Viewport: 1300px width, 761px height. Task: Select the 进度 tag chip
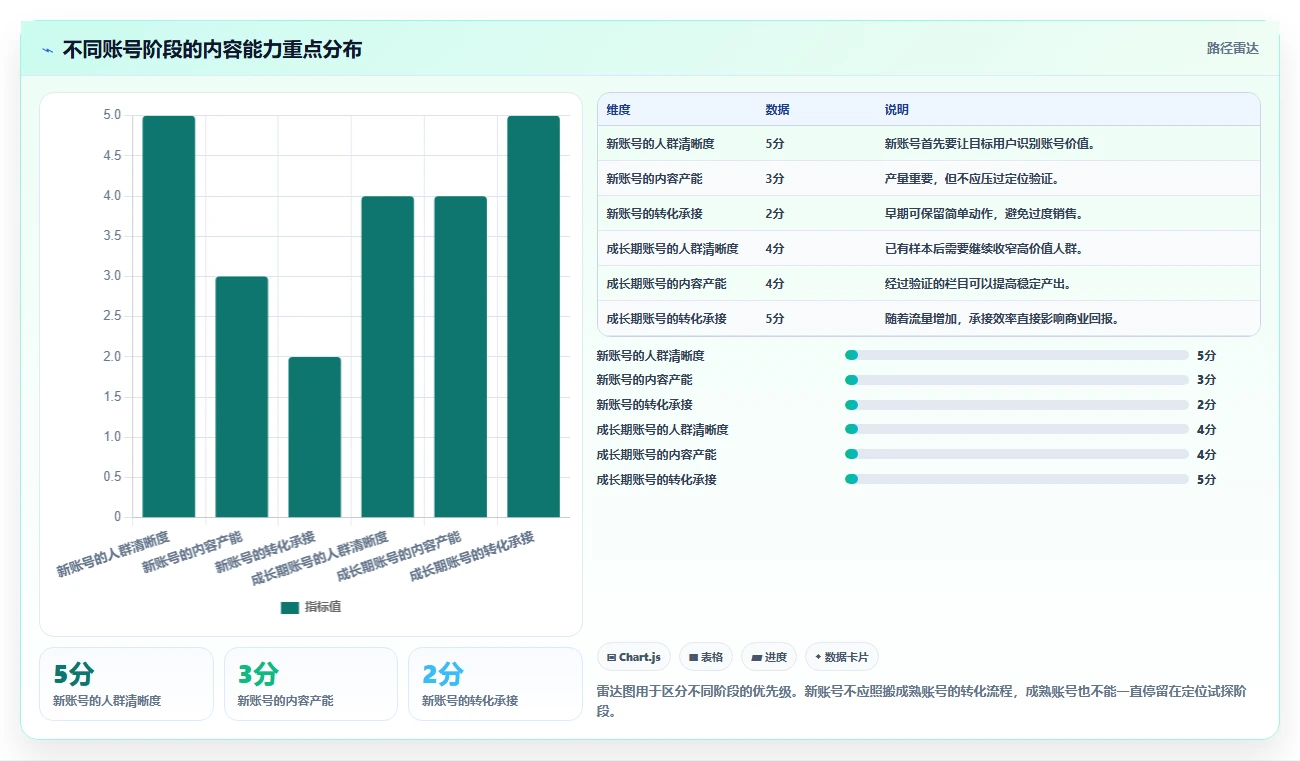tap(769, 657)
